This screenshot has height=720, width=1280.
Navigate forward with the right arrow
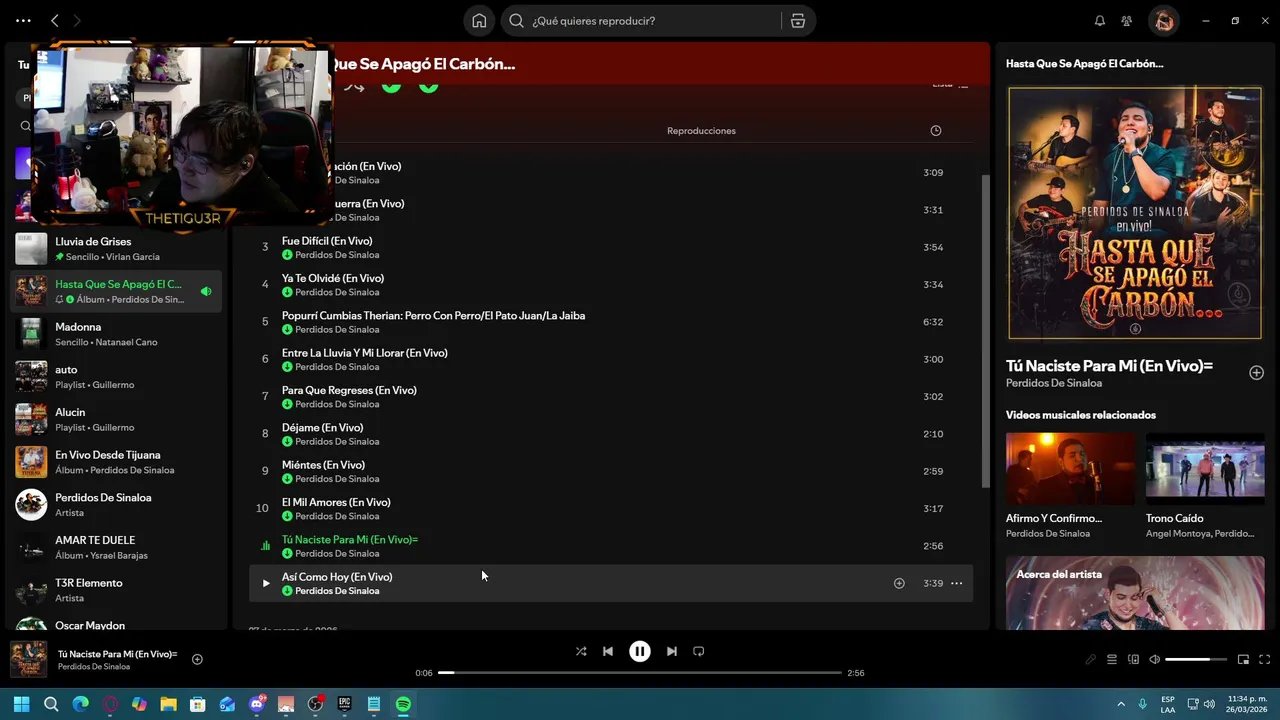tap(77, 21)
